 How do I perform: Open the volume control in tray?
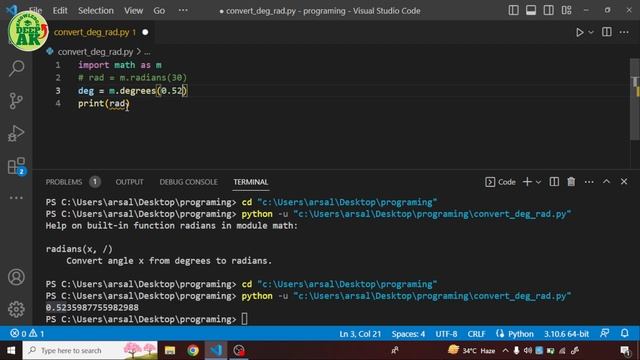[x=528, y=351]
